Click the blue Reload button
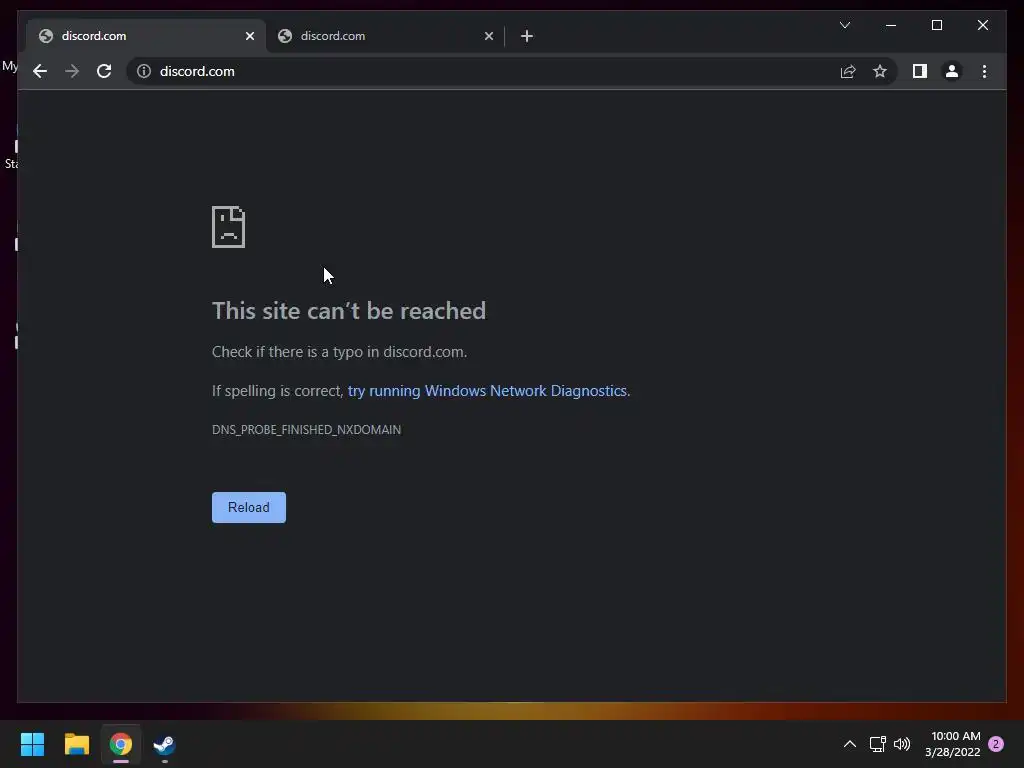Image resolution: width=1024 pixels, height=768 pixels. point(249,507)
